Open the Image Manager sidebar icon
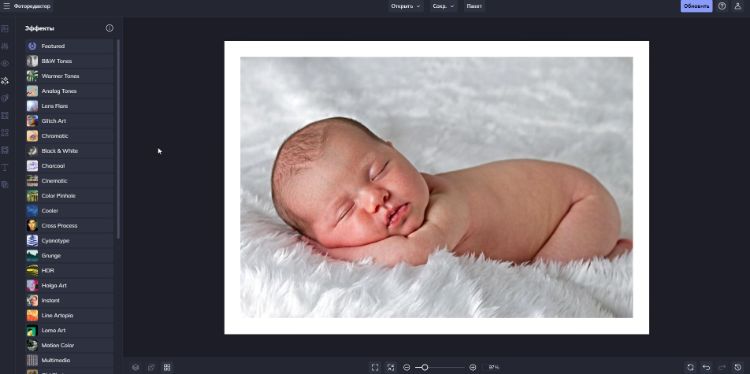 click(5, 29)
